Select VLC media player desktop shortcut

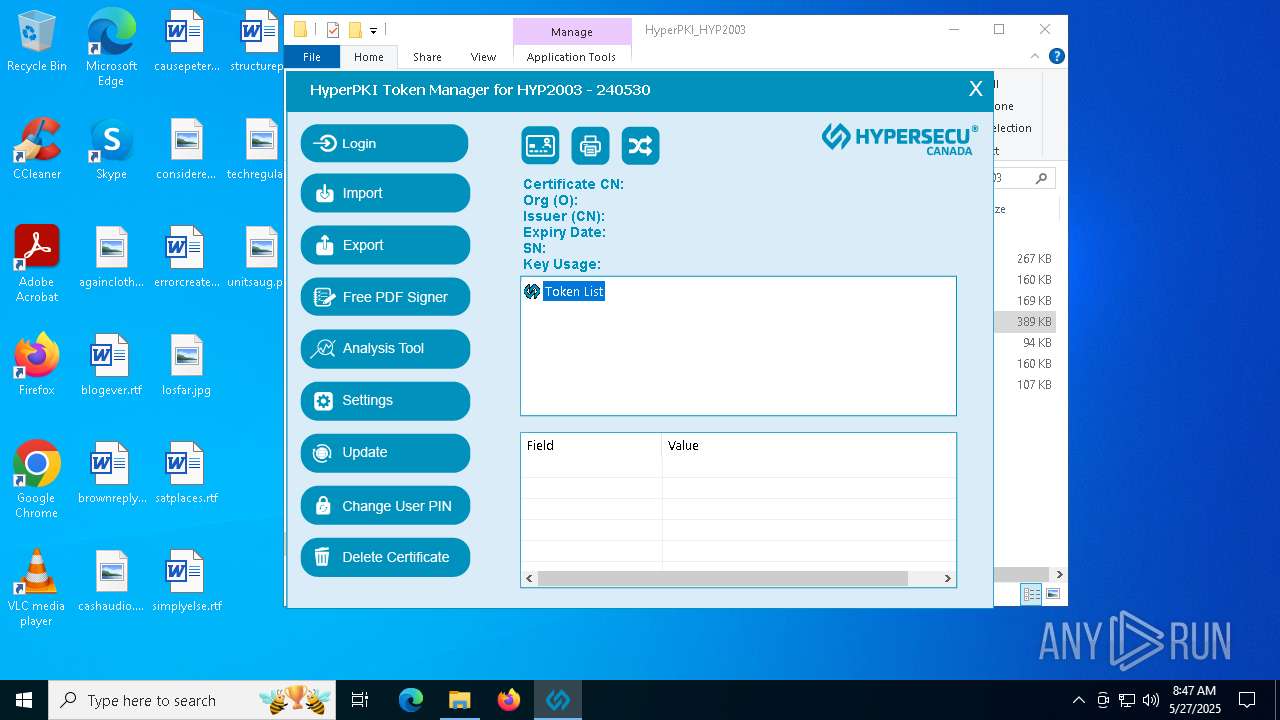tap(37, 588)
